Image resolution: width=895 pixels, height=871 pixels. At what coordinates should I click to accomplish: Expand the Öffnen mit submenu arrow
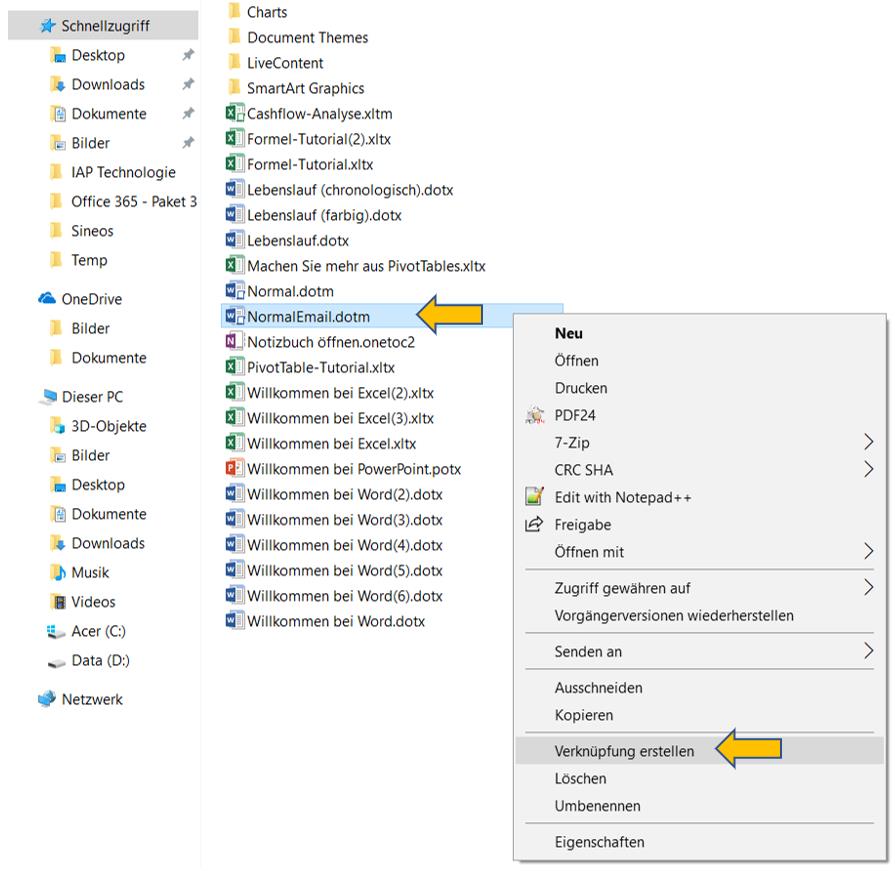[x=868, y=551]
